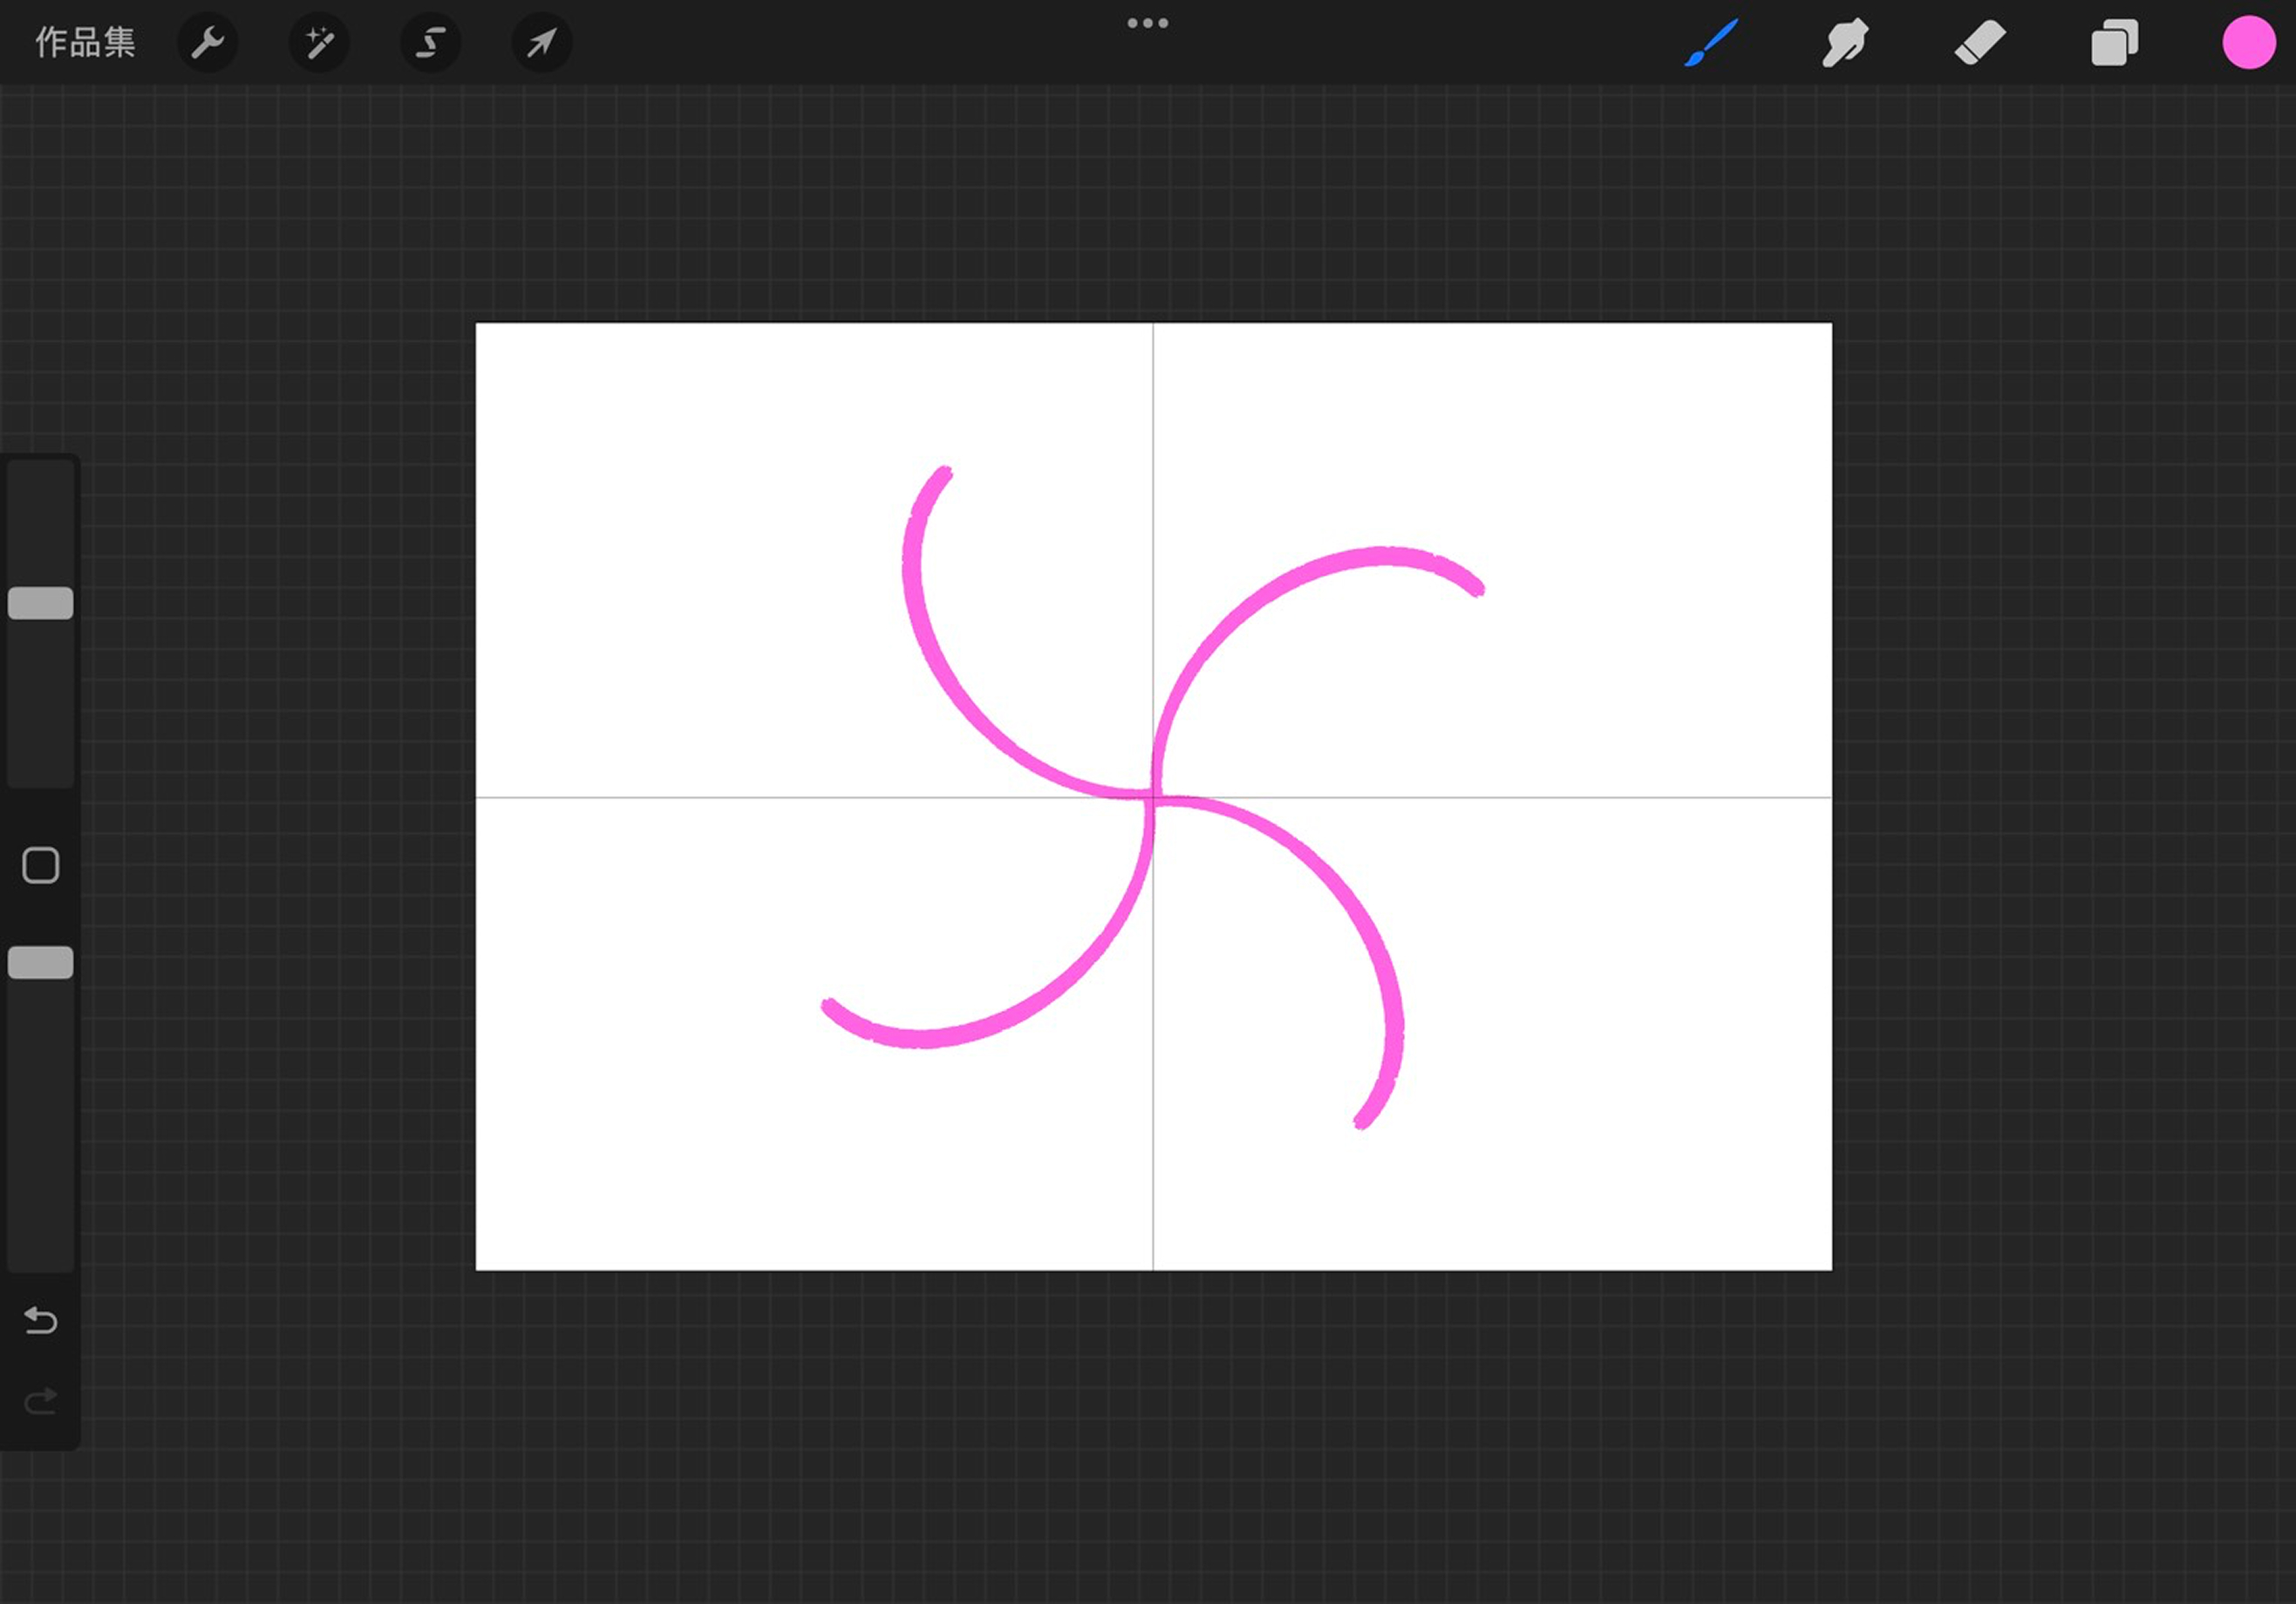Open the Actions wrench menu
Viewport: 2296px width, 1604px height.
tap(207, 43)
